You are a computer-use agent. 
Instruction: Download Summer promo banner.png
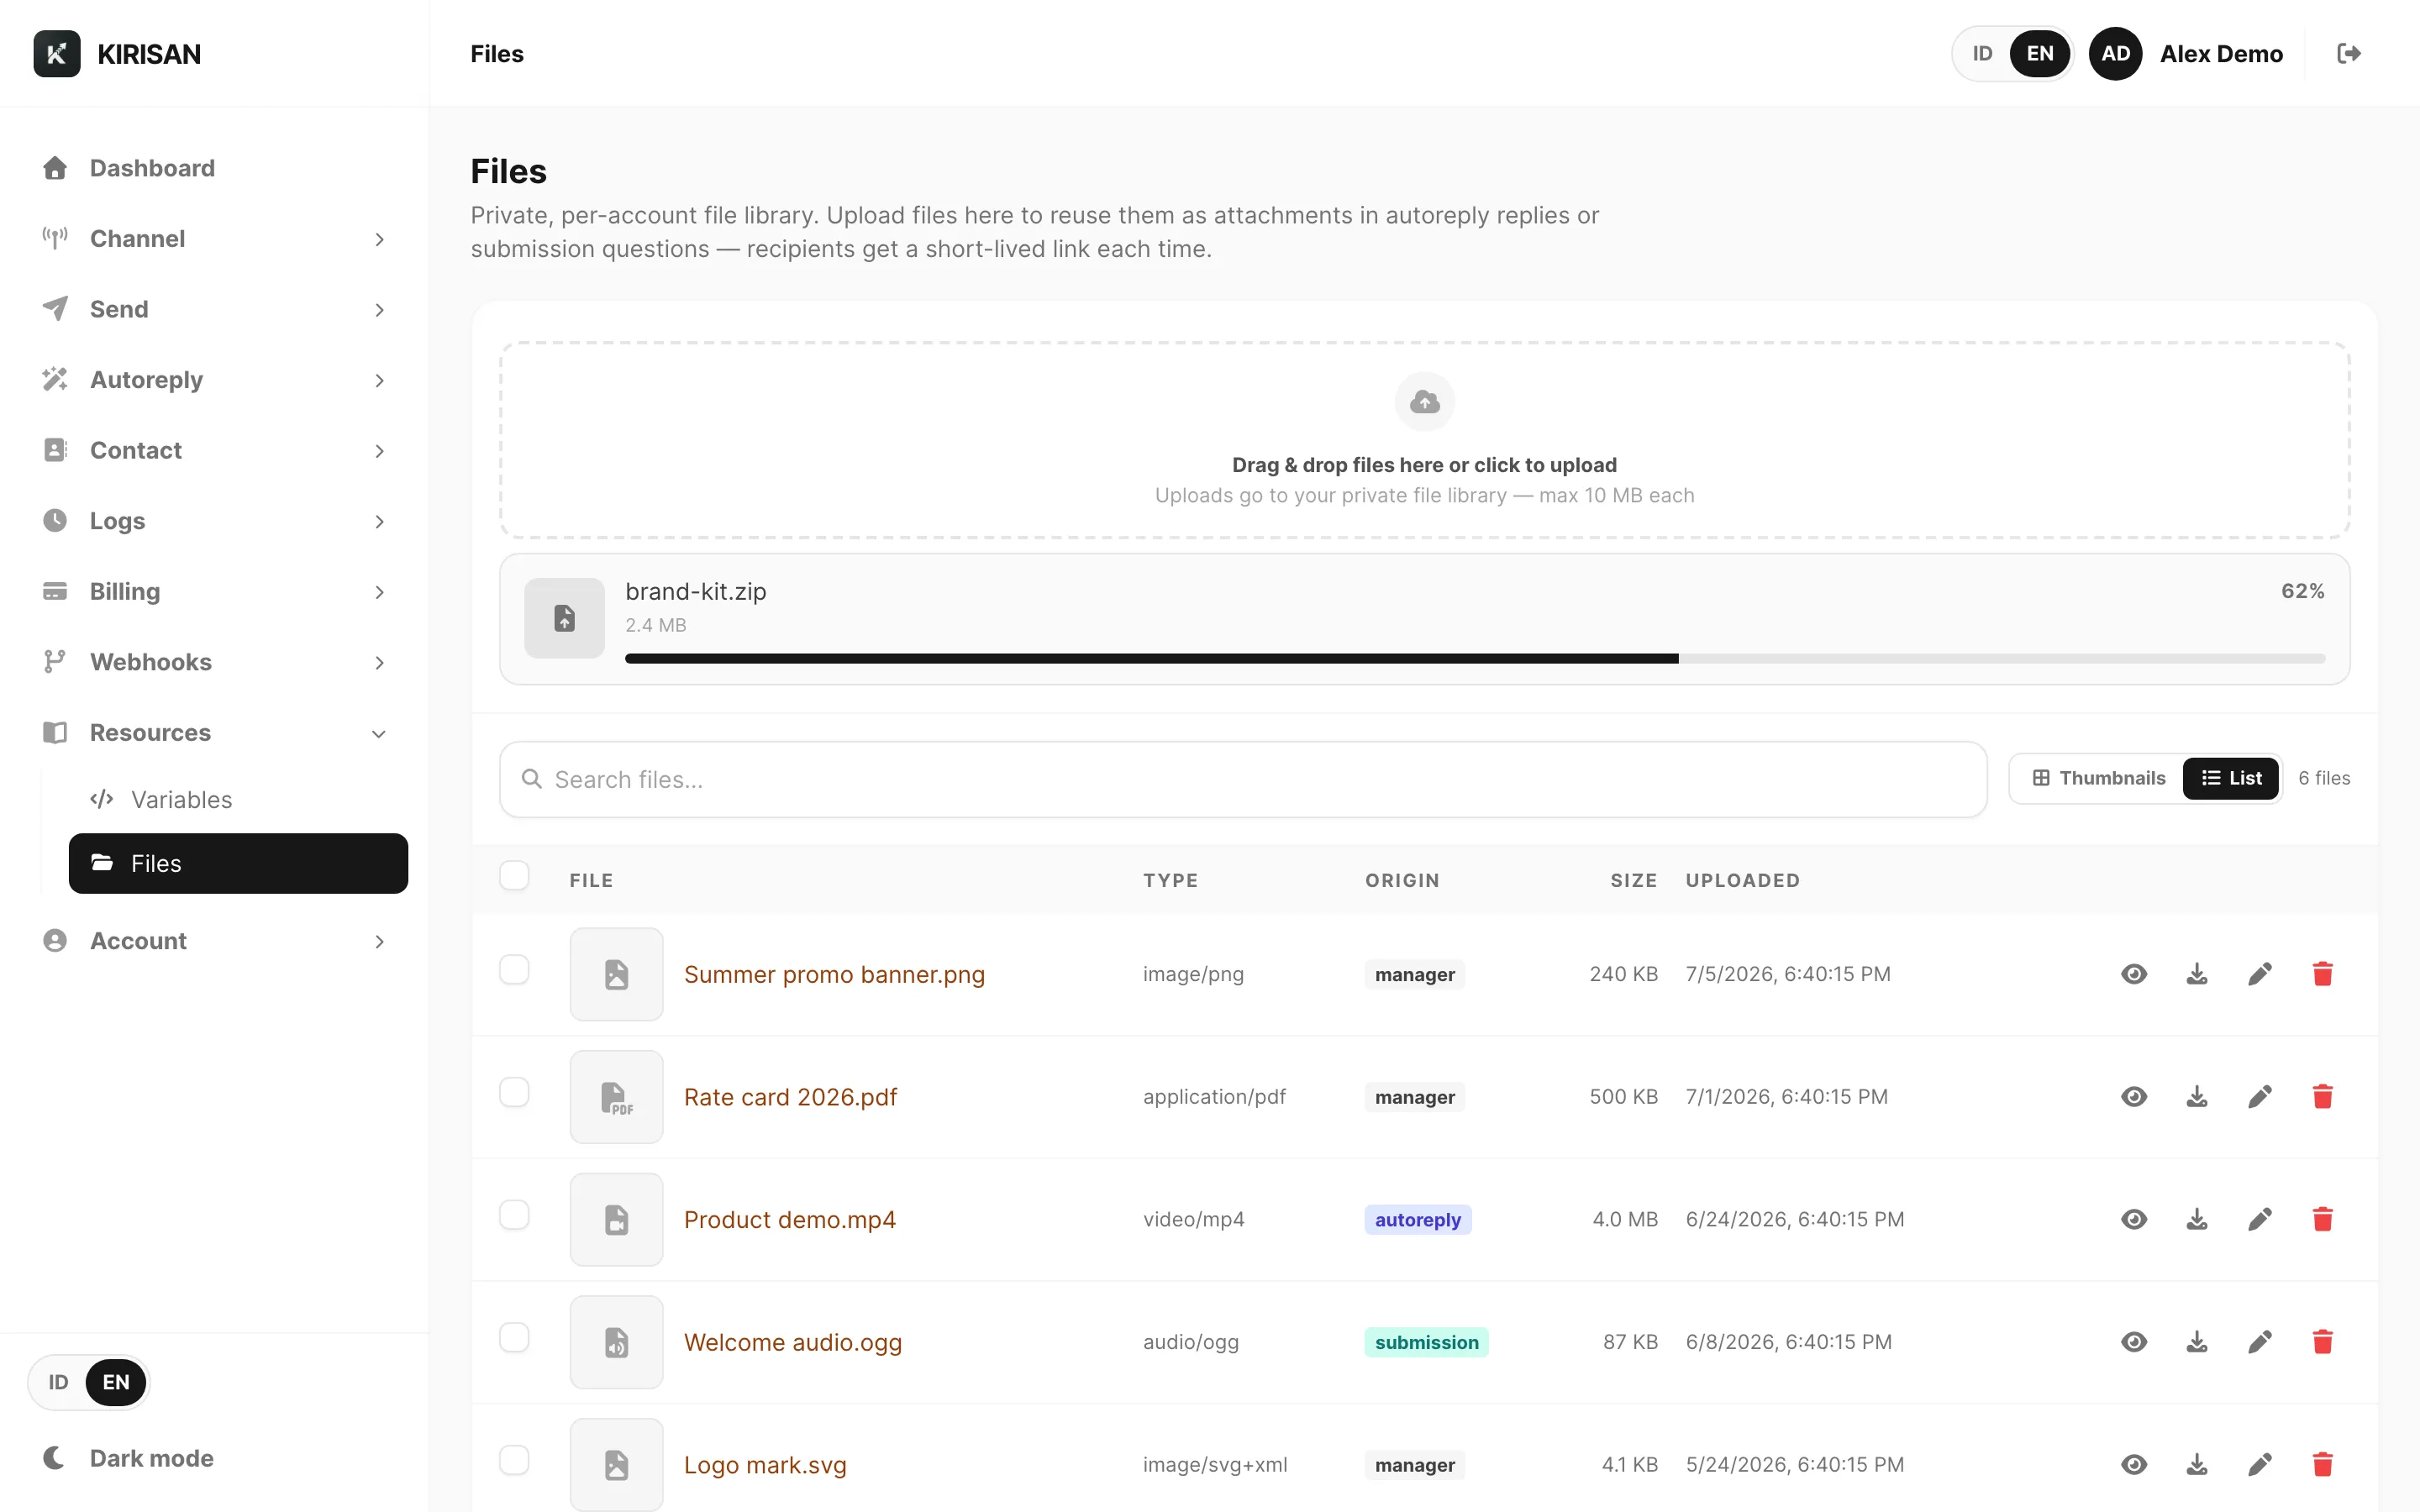(2197, 974)
